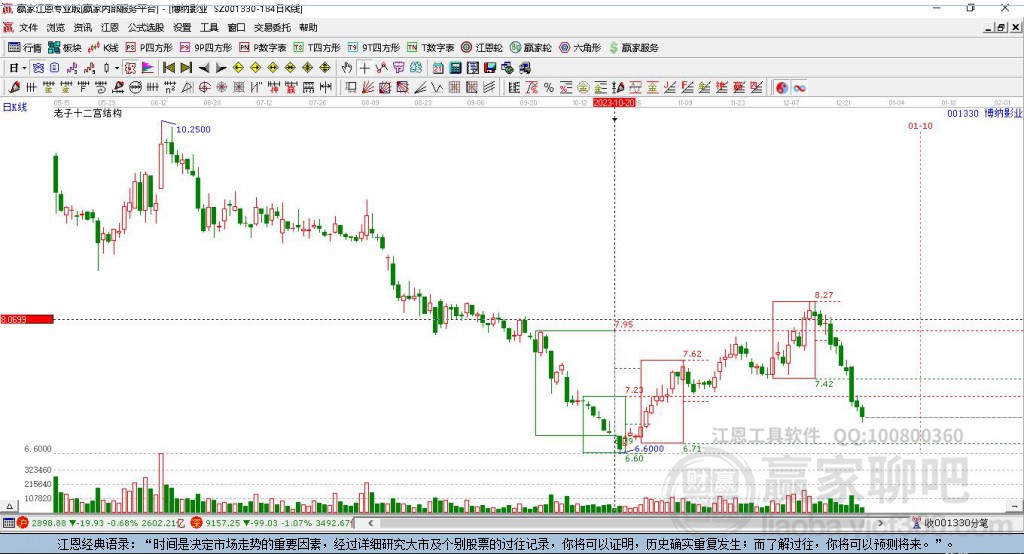Open the 江恩 menu
The height and width of the screenshot is (554, 1024).
click(x=110, y=27)
